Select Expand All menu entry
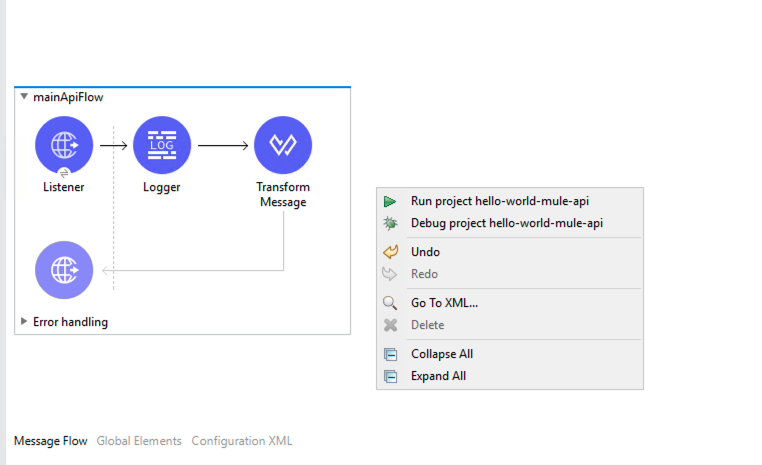The width and height of the screenshot is (762, 465). [x=510, y=376]
